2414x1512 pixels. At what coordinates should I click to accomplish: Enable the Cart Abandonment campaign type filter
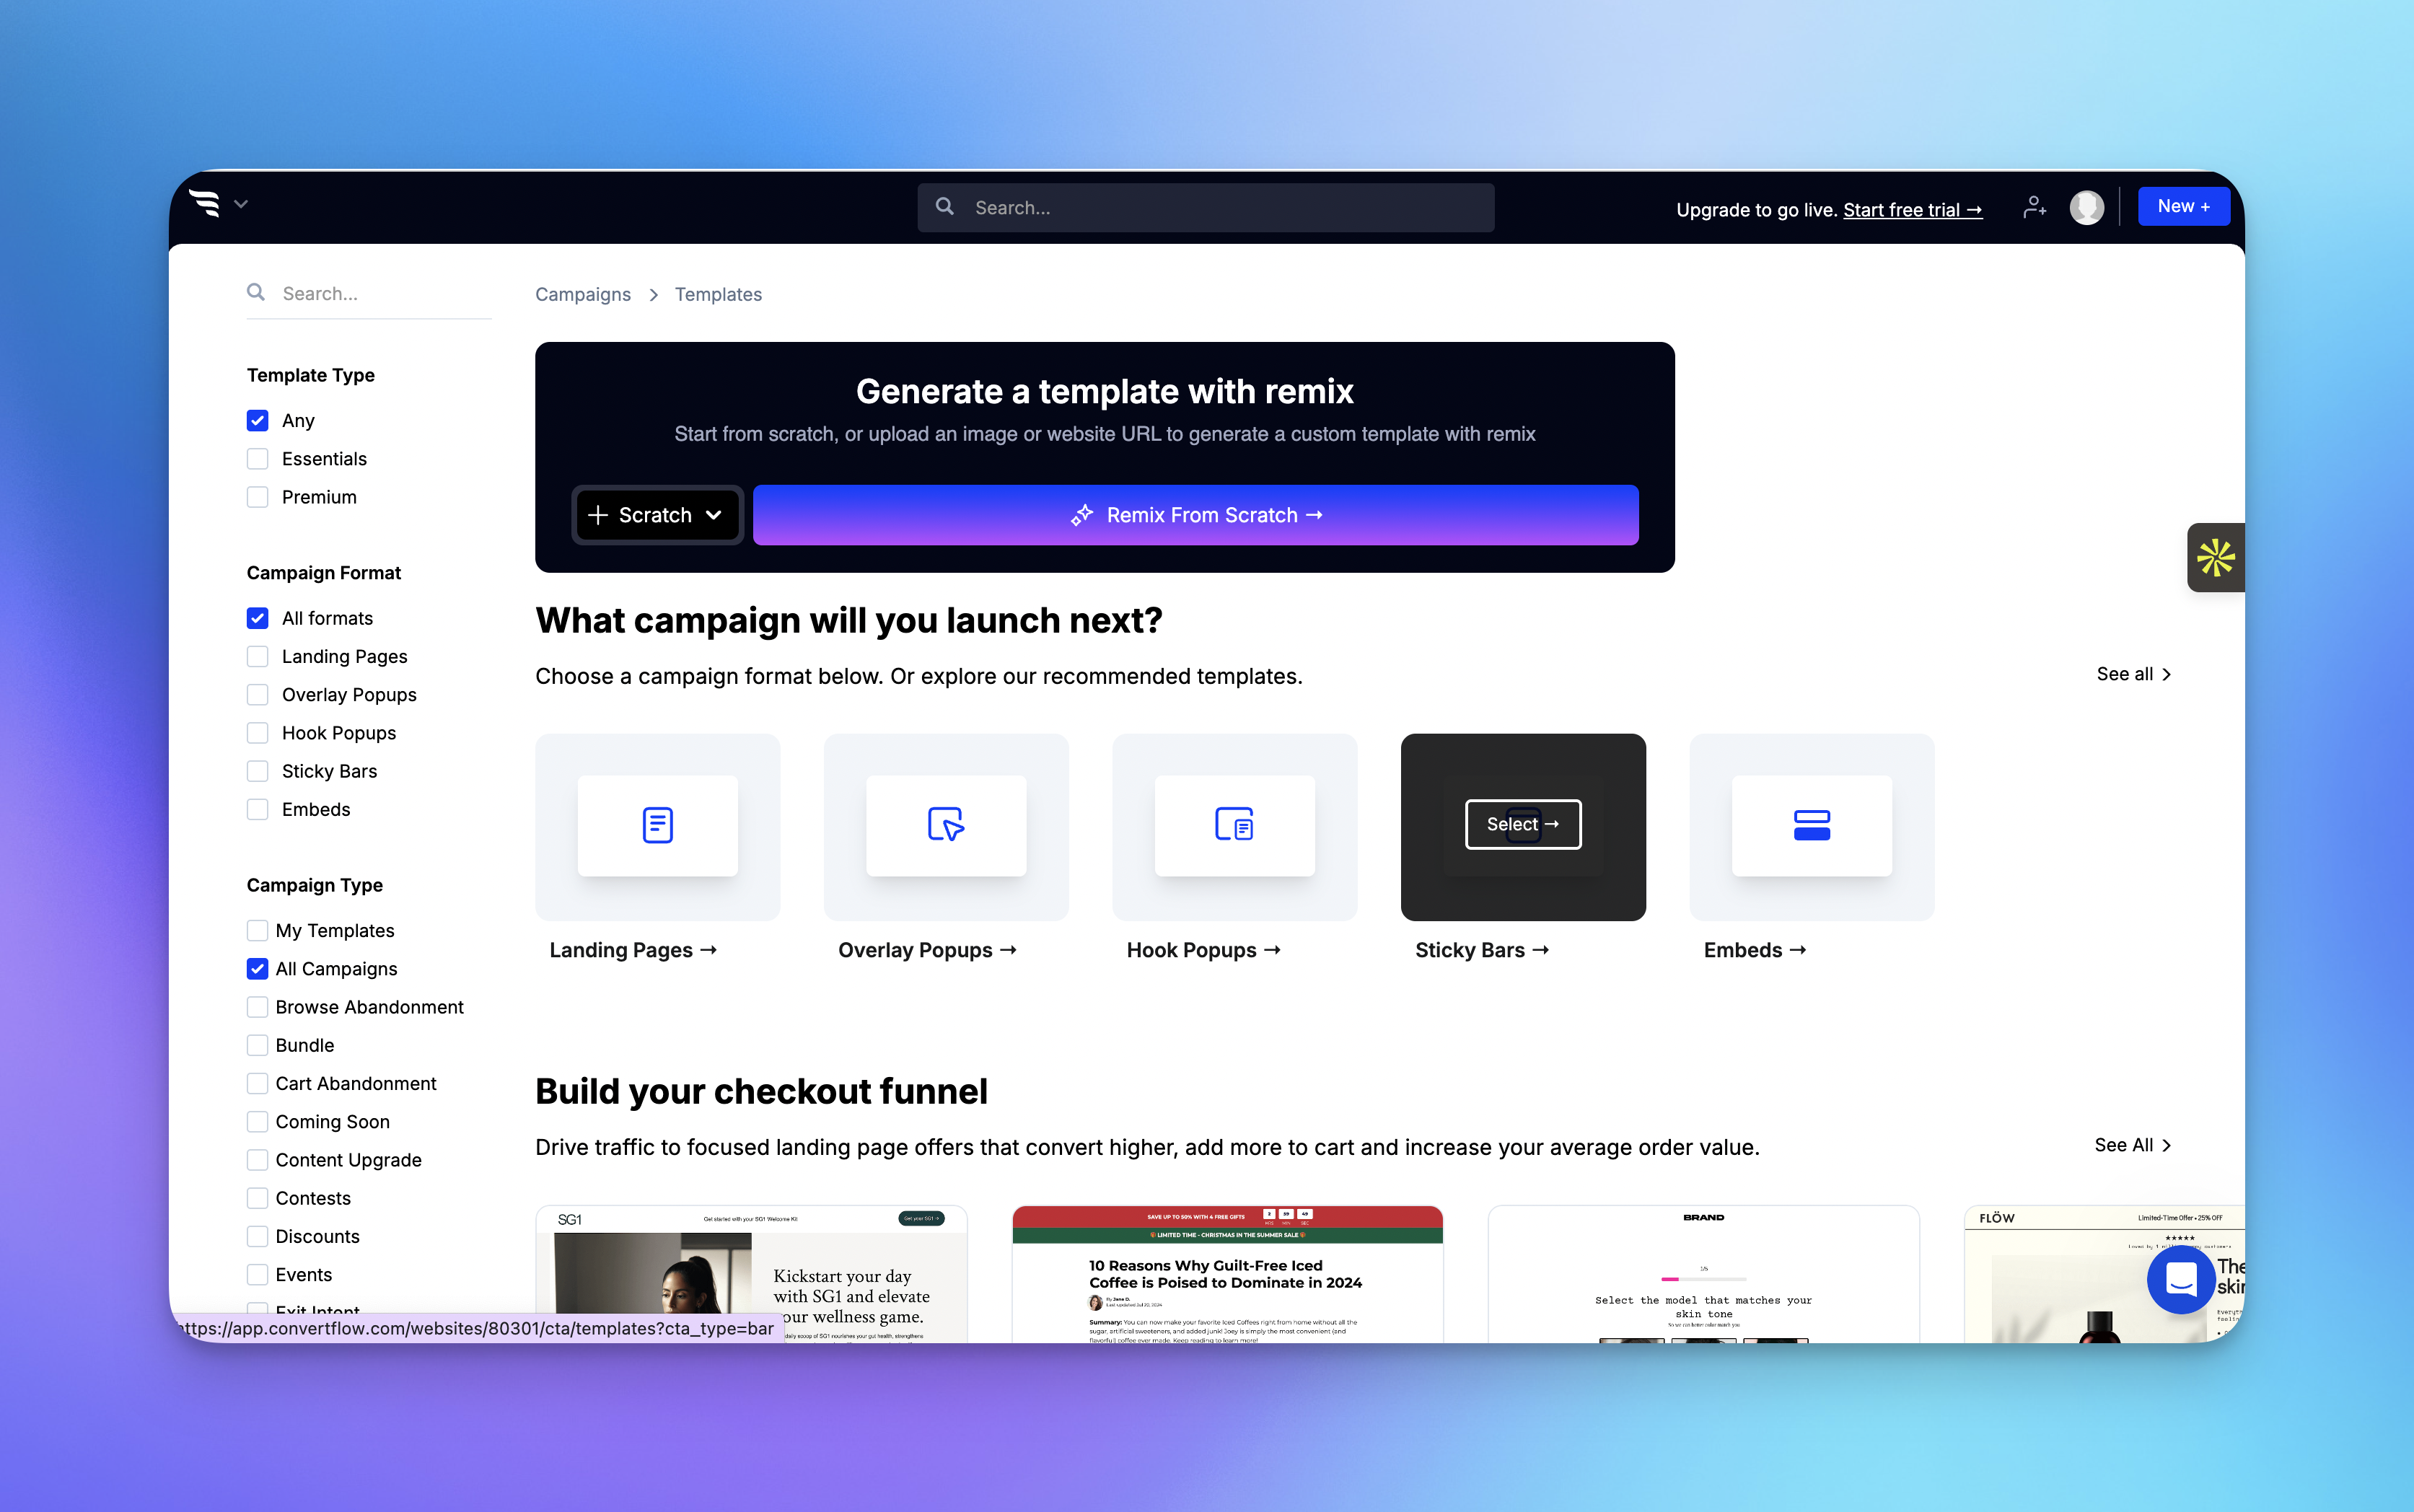pyautogui.click(x=257, y=1083)
